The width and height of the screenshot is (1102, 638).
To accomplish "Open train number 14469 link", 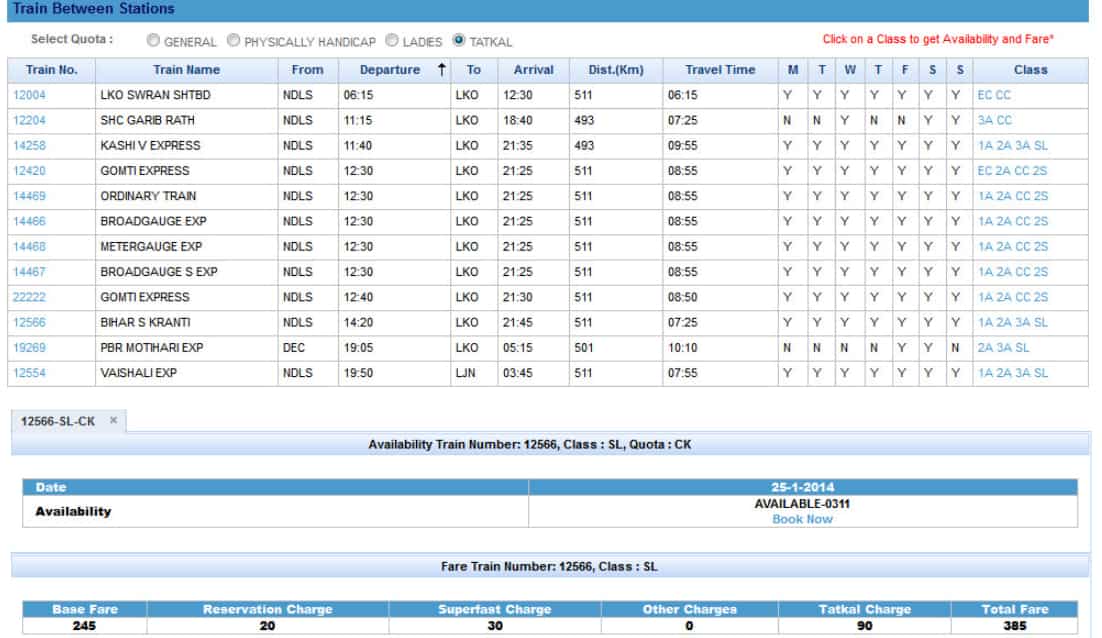I will tap(29, 196).
